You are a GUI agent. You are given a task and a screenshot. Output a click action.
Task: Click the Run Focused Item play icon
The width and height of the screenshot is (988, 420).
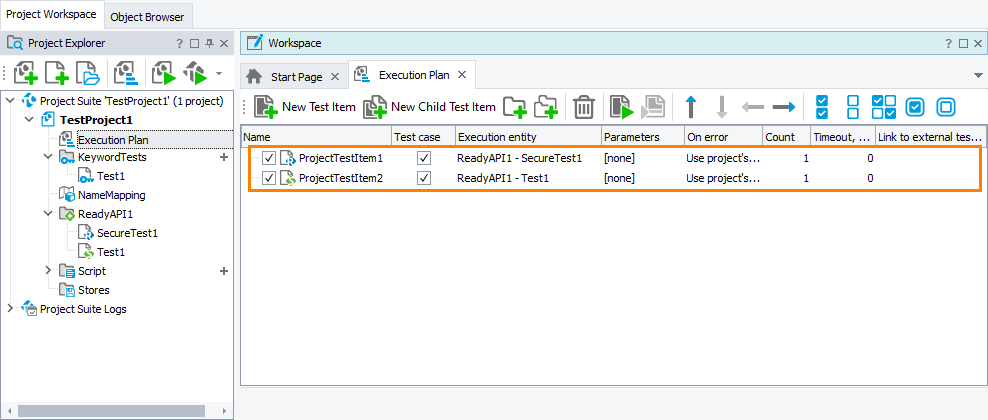point(622,107)
